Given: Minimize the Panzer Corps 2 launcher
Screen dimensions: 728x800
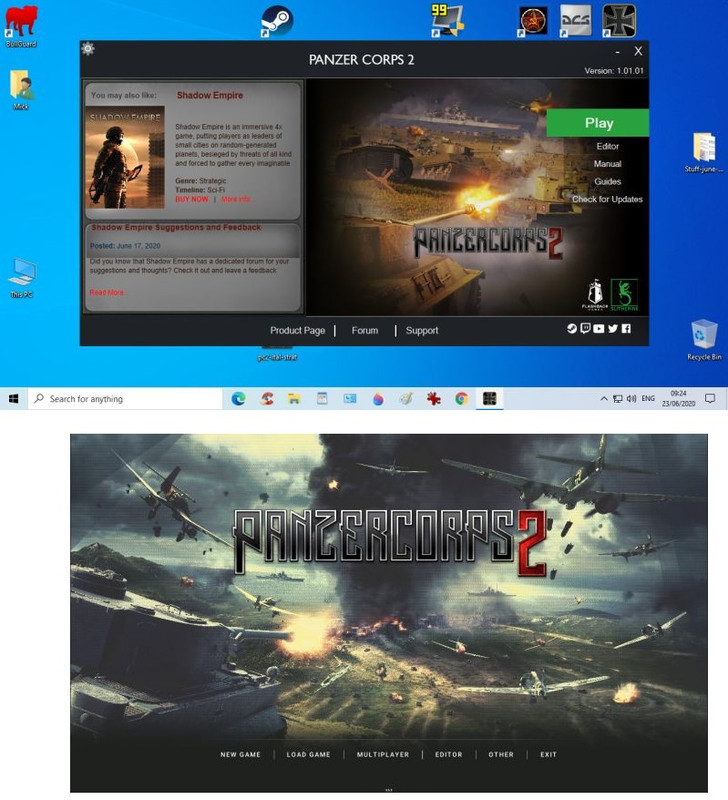Looking at the screenshot, I should (617, 52).
